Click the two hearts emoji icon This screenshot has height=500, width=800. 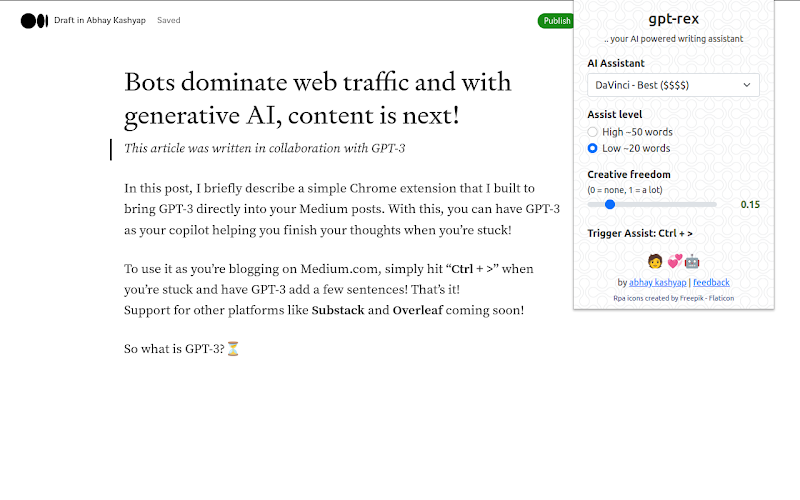[674, 262]
